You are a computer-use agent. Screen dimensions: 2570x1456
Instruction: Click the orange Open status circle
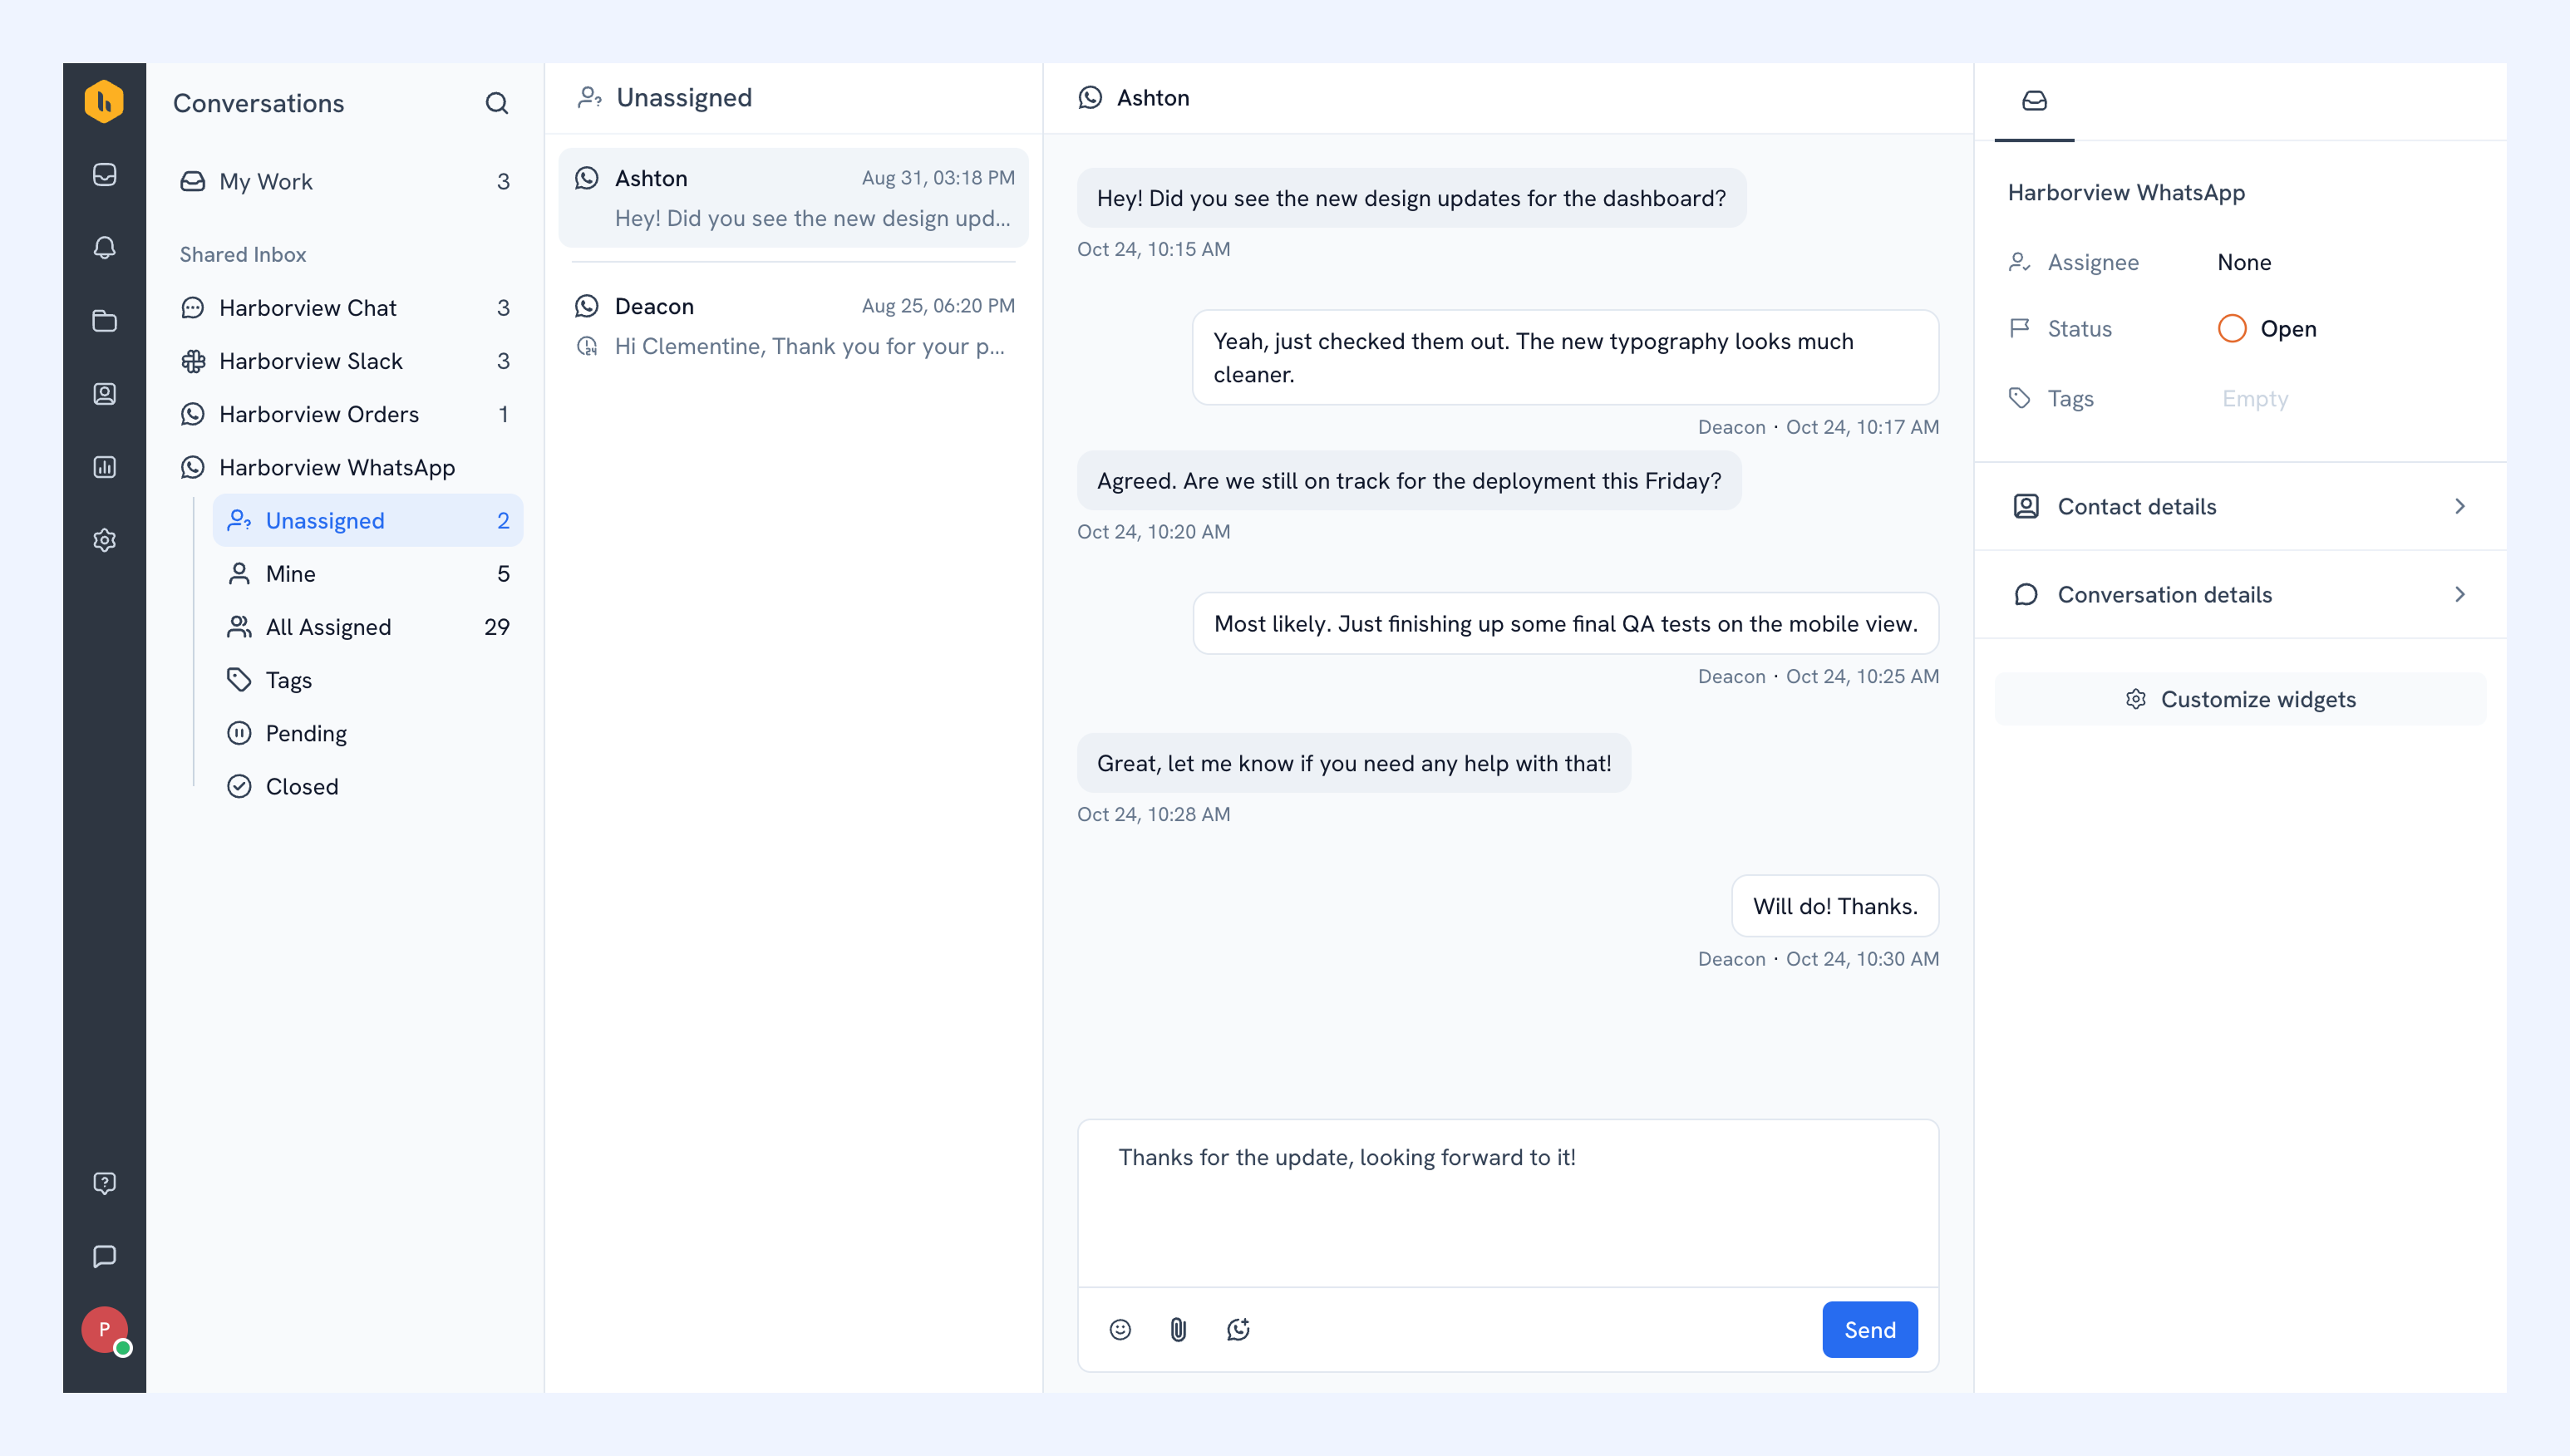2232,329
